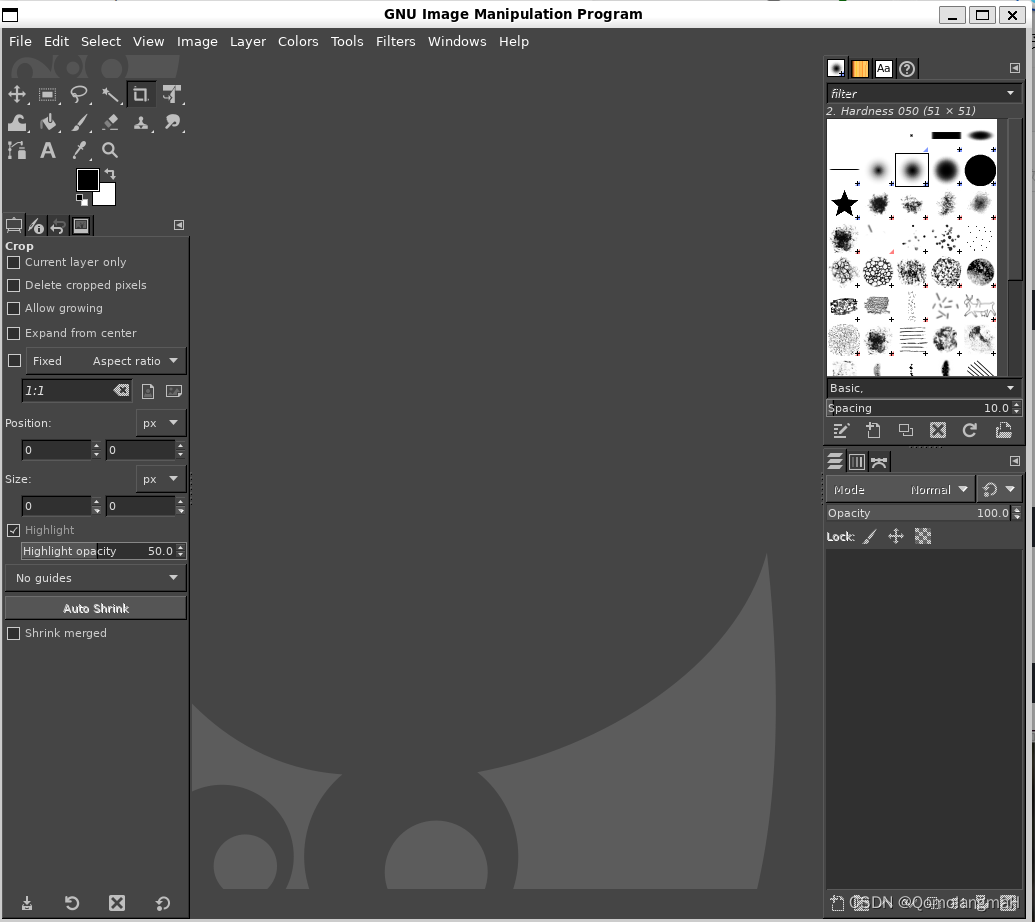
Task: Select the Move tool
Action: 17,94
